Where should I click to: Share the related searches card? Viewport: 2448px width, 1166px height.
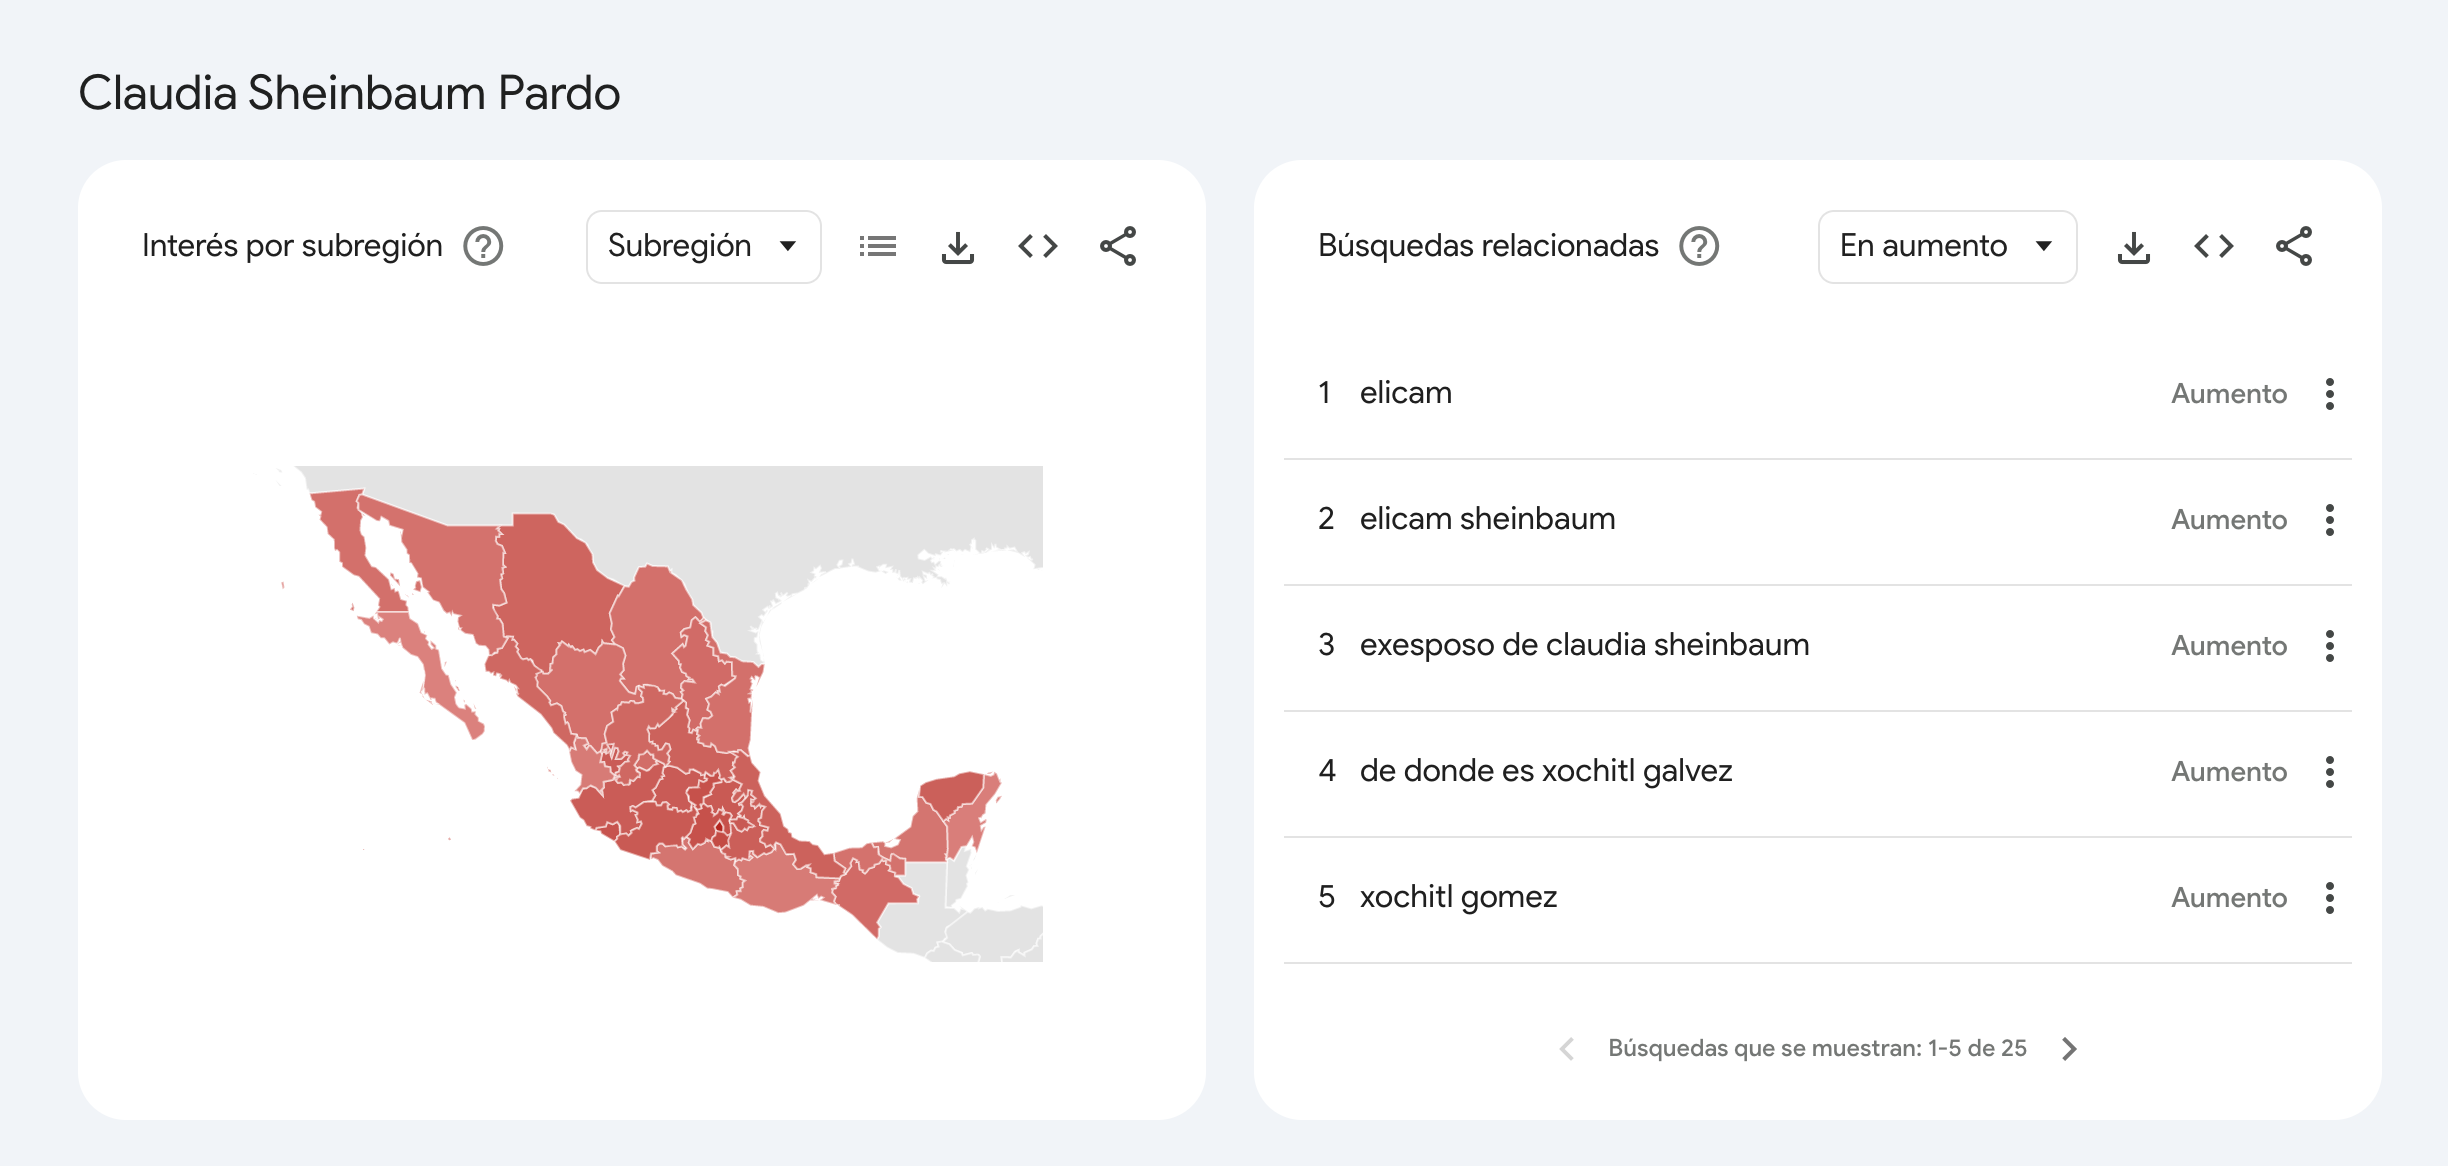pos(2293,246)
